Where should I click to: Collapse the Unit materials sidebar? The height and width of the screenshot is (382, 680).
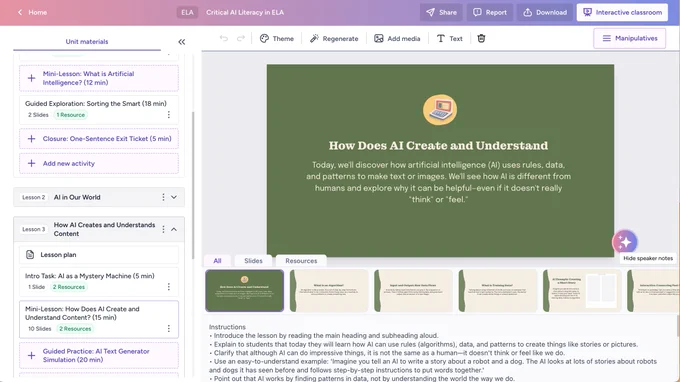[182, 42]
